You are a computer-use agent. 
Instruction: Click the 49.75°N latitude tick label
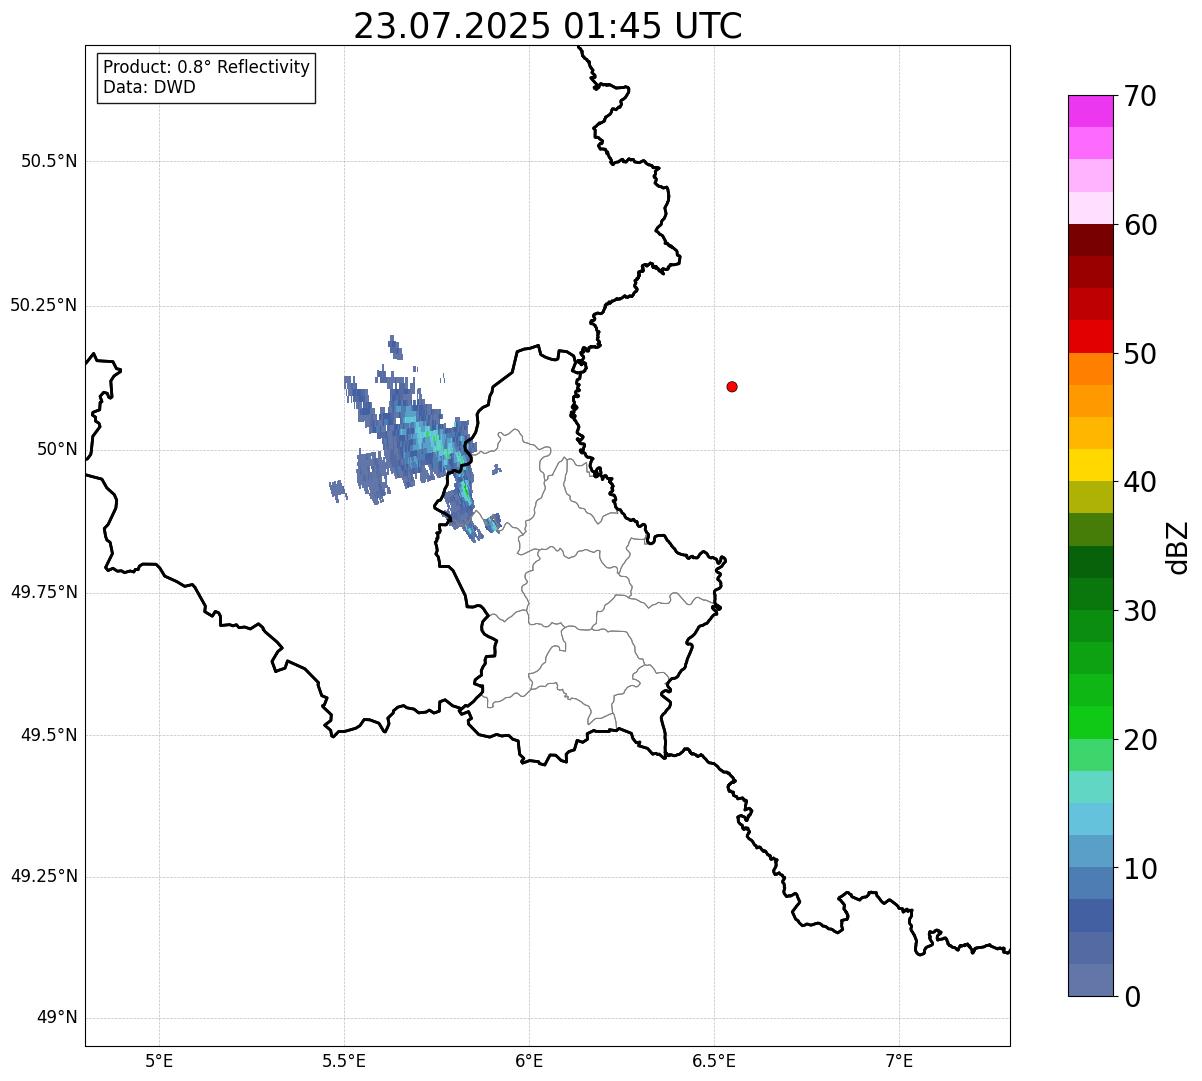pos(44,592)
